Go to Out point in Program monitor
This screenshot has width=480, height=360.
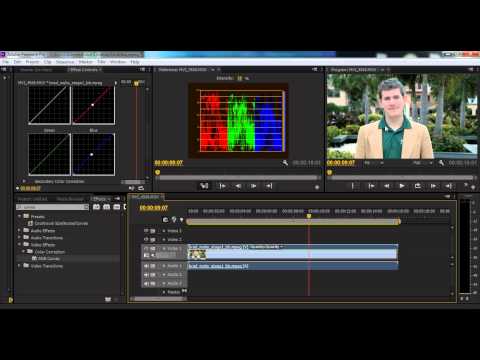449,186
